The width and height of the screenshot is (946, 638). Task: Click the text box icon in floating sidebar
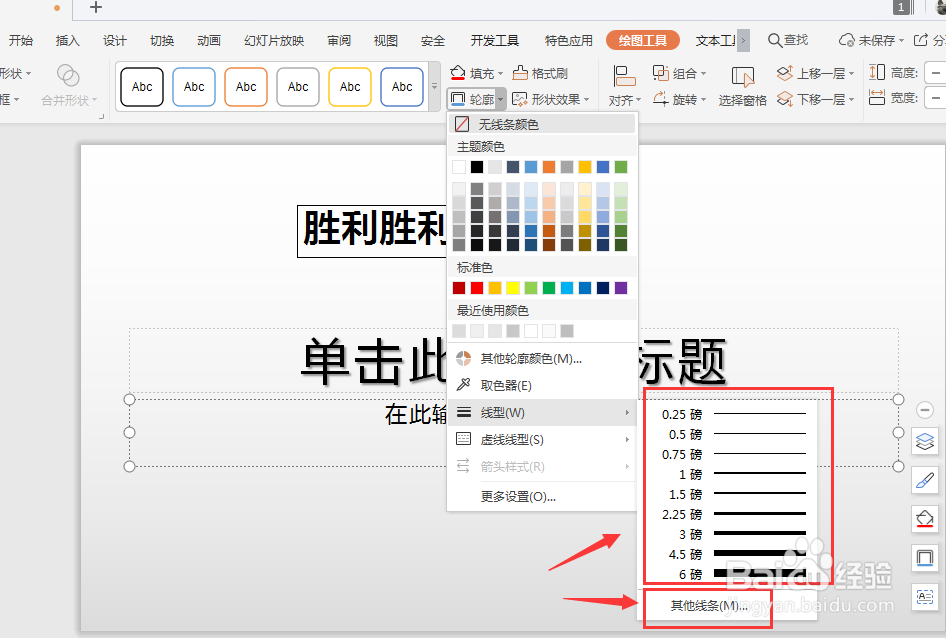pyautogui.click(x=925, y=596)
